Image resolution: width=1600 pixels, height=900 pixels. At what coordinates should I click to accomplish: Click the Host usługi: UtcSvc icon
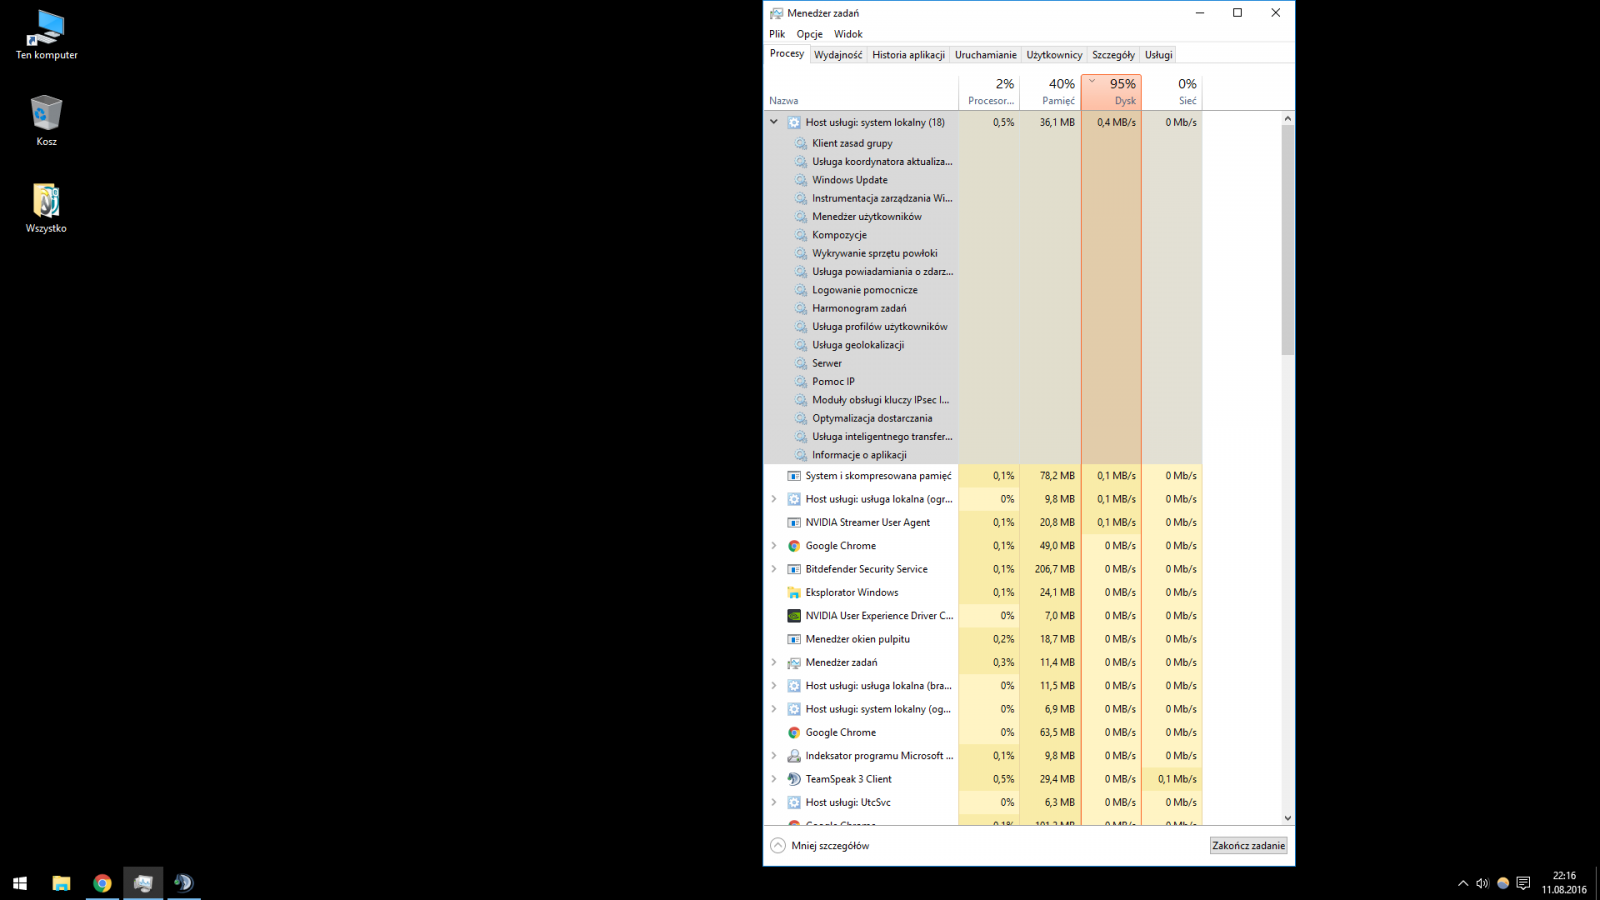[x=794, y=802]
